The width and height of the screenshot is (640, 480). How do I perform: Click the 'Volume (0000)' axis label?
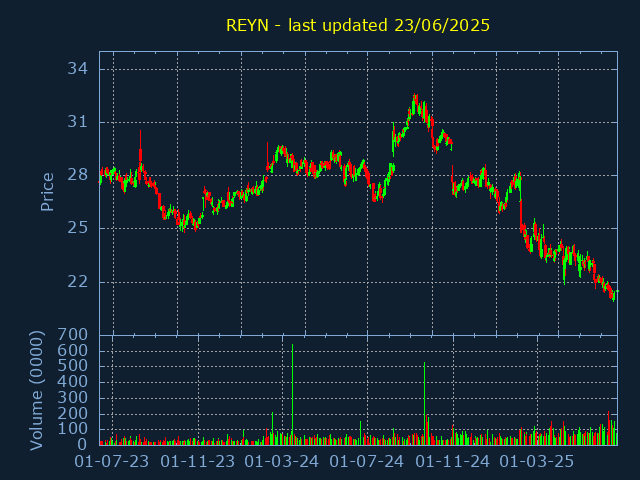36,390
